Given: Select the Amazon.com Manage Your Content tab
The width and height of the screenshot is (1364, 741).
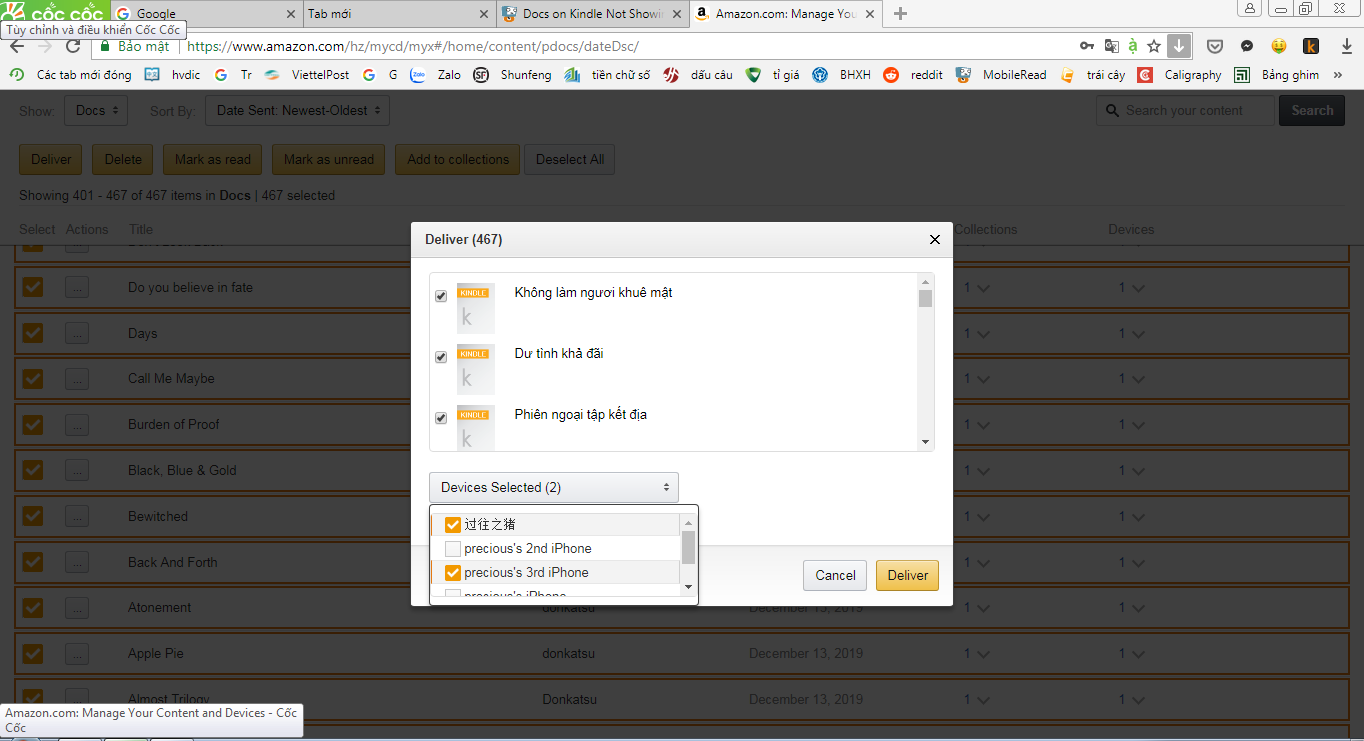Looking at the screenshot, I should [x=786, y=14].
